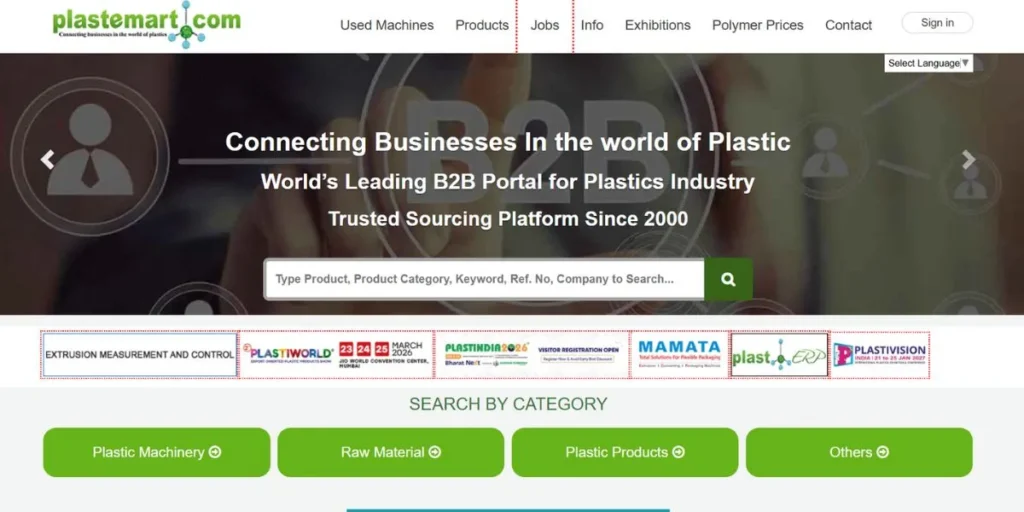Image resolution: width=1024 pixels, height=512 pixels.
Task: Expand the Raw Material category
Action: tap(391, 453)
